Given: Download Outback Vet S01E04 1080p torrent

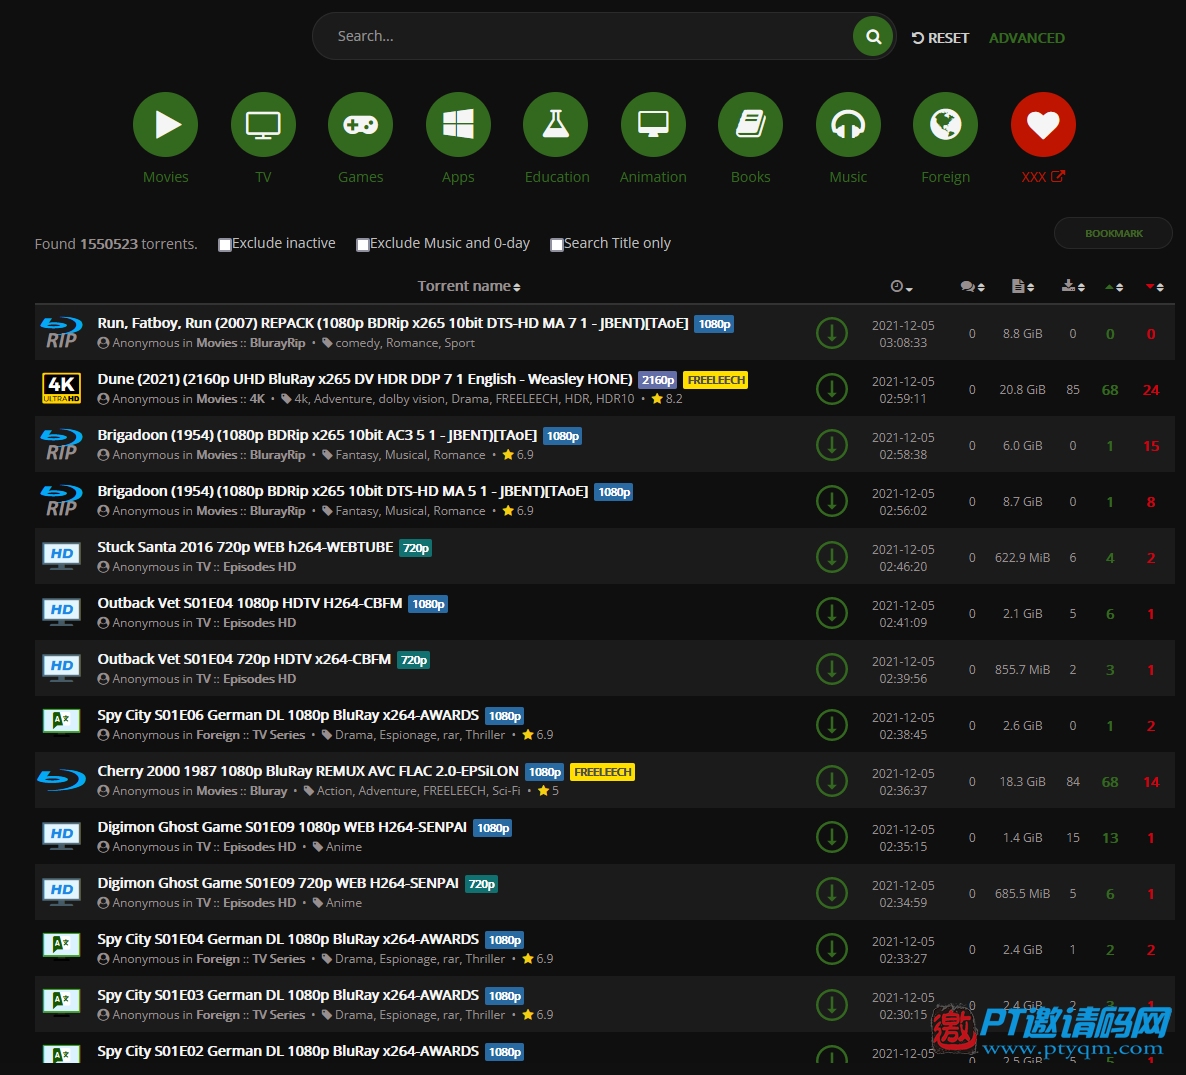Looking at the screenshot, I should pyautogui.click(x=832, y=613).
